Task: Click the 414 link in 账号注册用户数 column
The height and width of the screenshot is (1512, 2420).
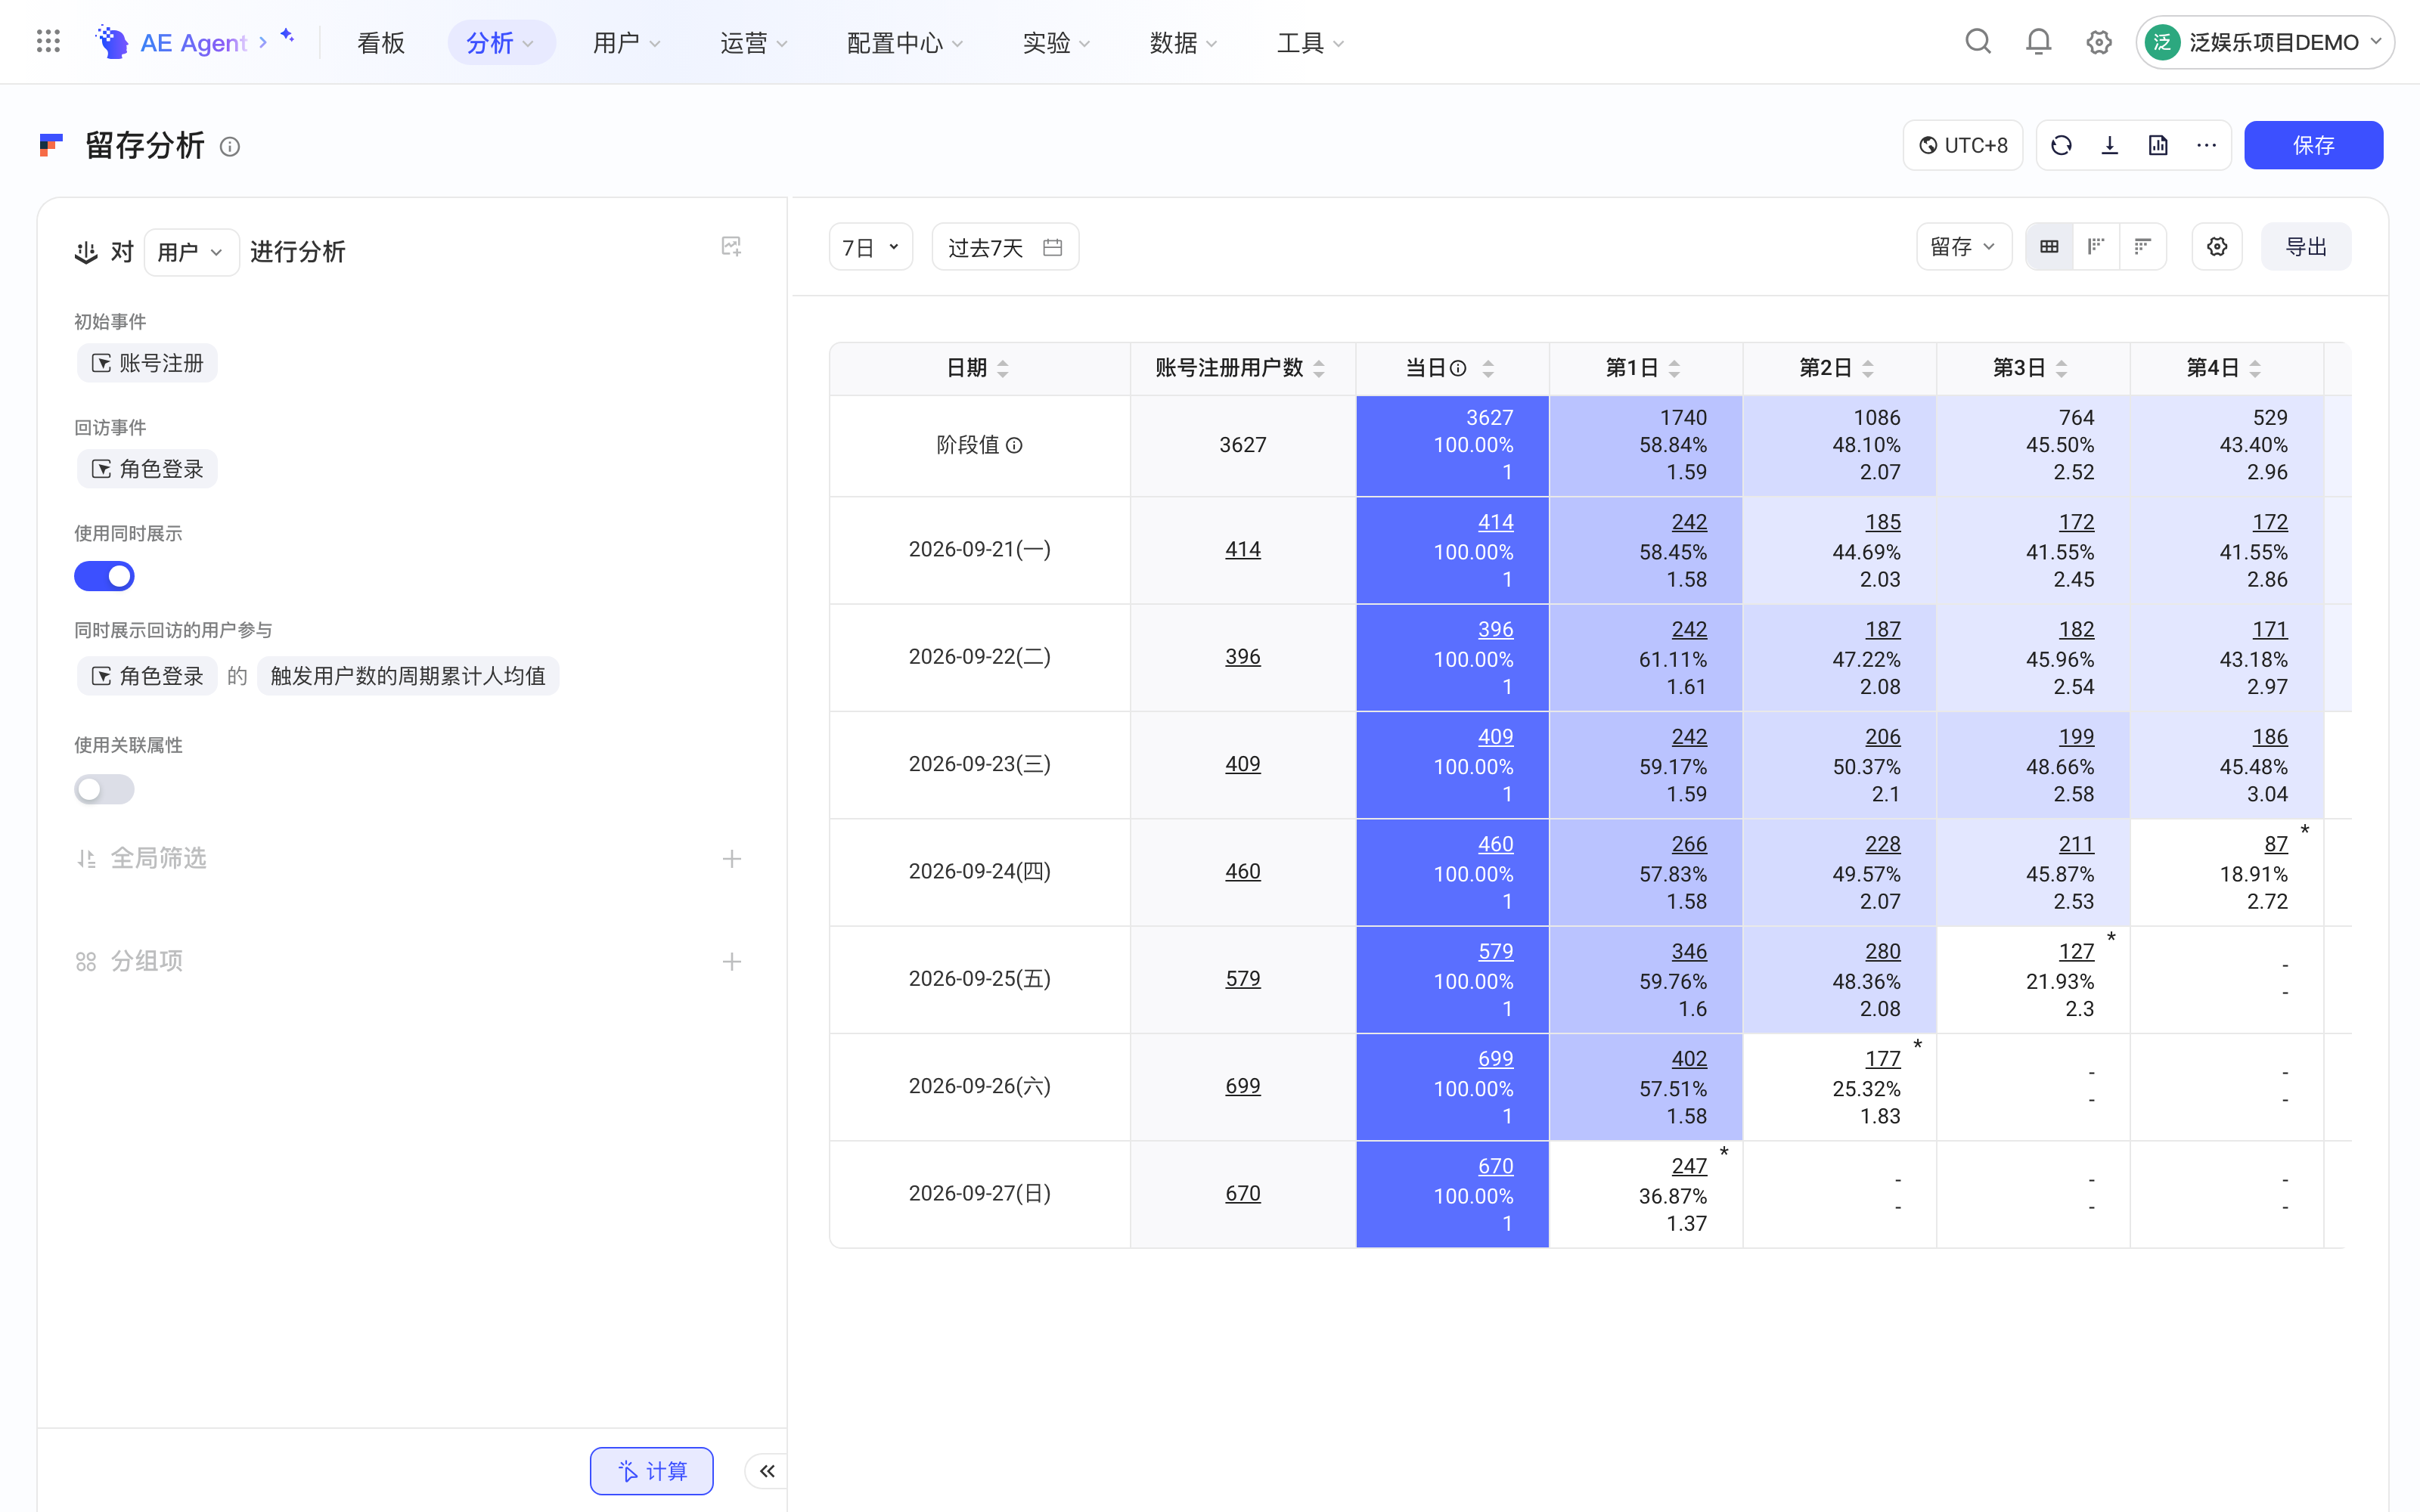Action: pos(1243,550)
